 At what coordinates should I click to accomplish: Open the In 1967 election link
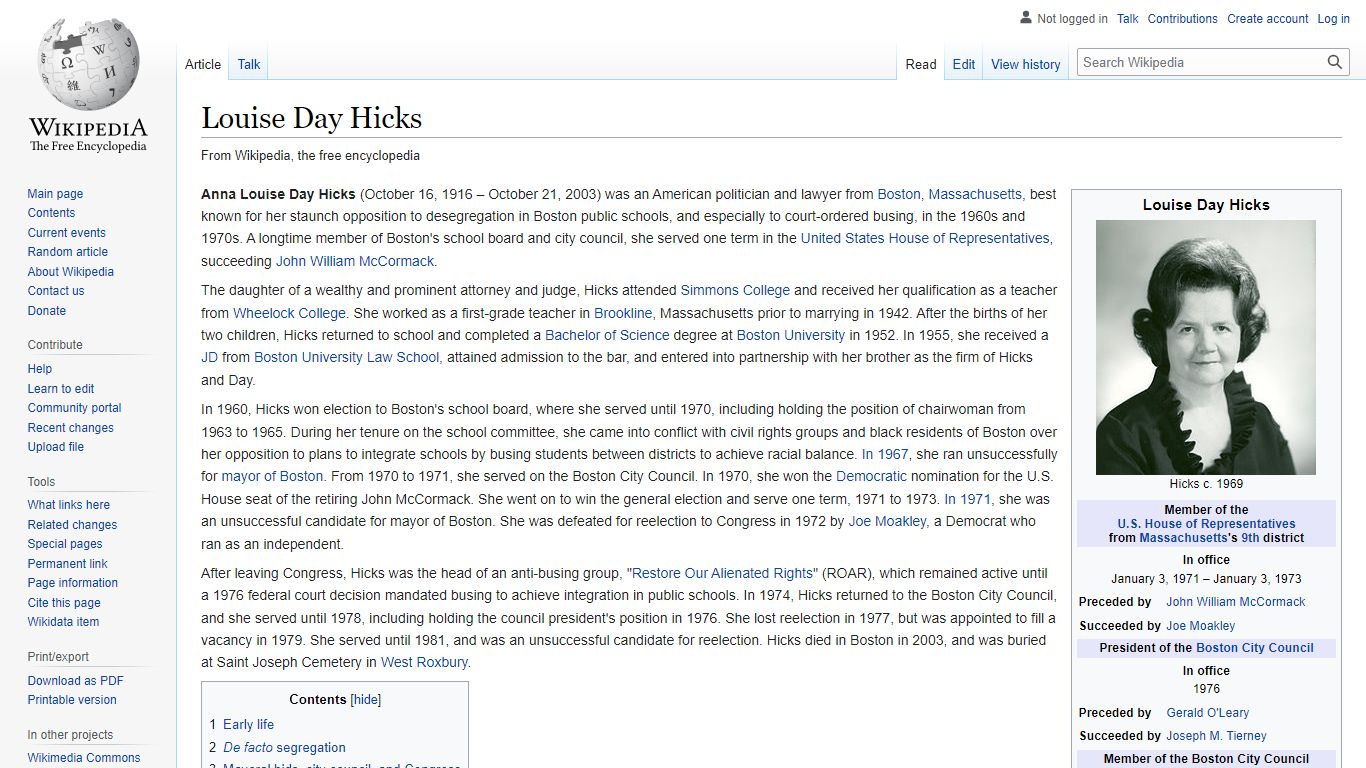click(885, 454)
